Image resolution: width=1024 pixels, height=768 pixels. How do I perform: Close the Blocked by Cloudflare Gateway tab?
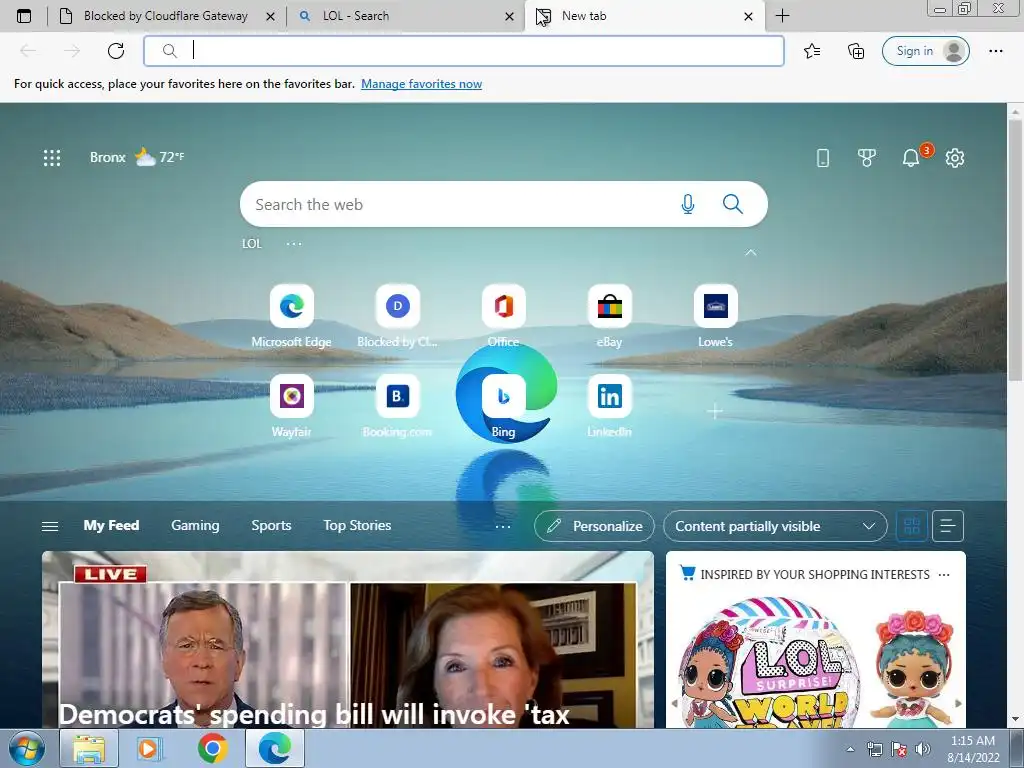[270, 16]
